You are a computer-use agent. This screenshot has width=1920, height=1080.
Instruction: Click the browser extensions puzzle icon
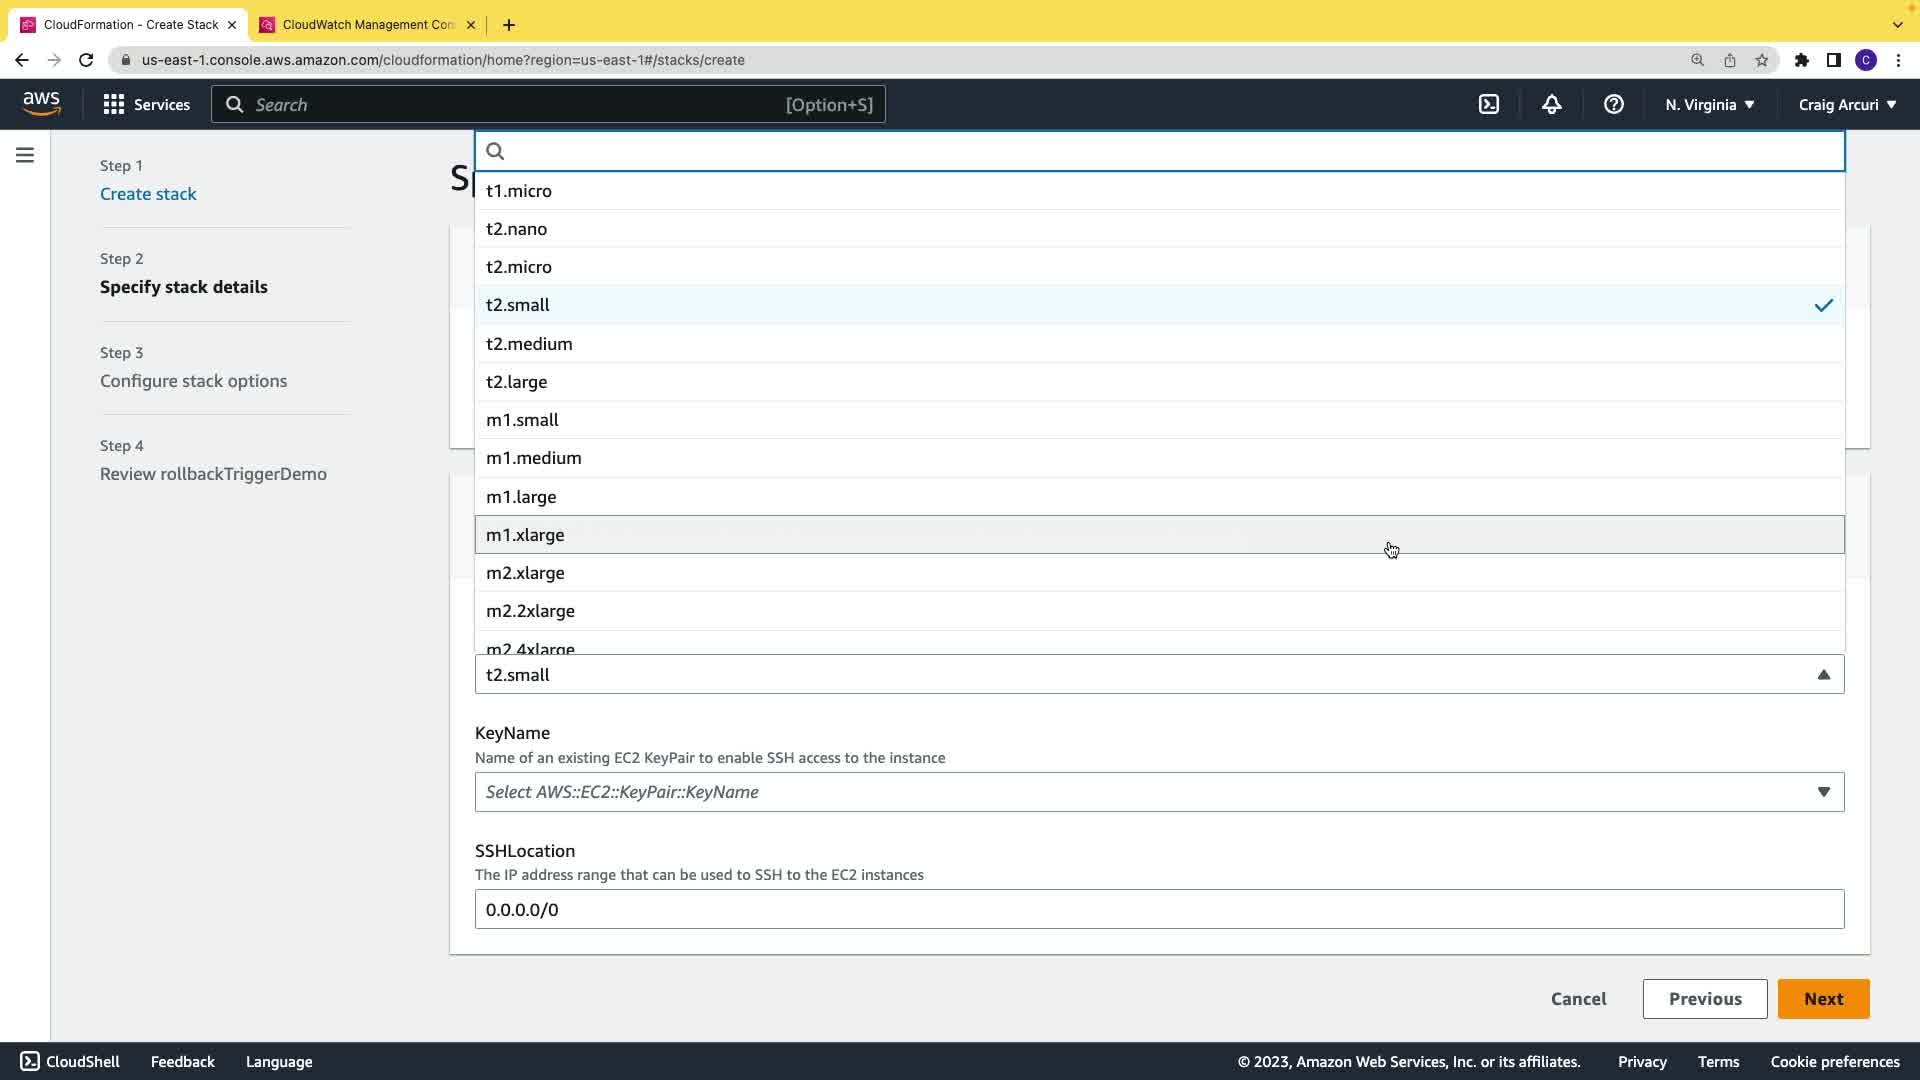pyautogui.click(x=1801, y=60)
